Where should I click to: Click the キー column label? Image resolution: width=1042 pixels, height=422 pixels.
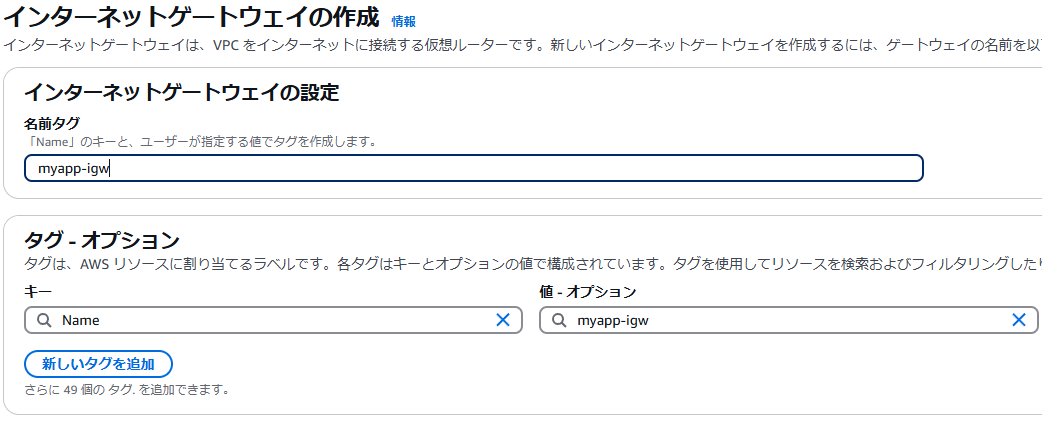click(38, 291)
